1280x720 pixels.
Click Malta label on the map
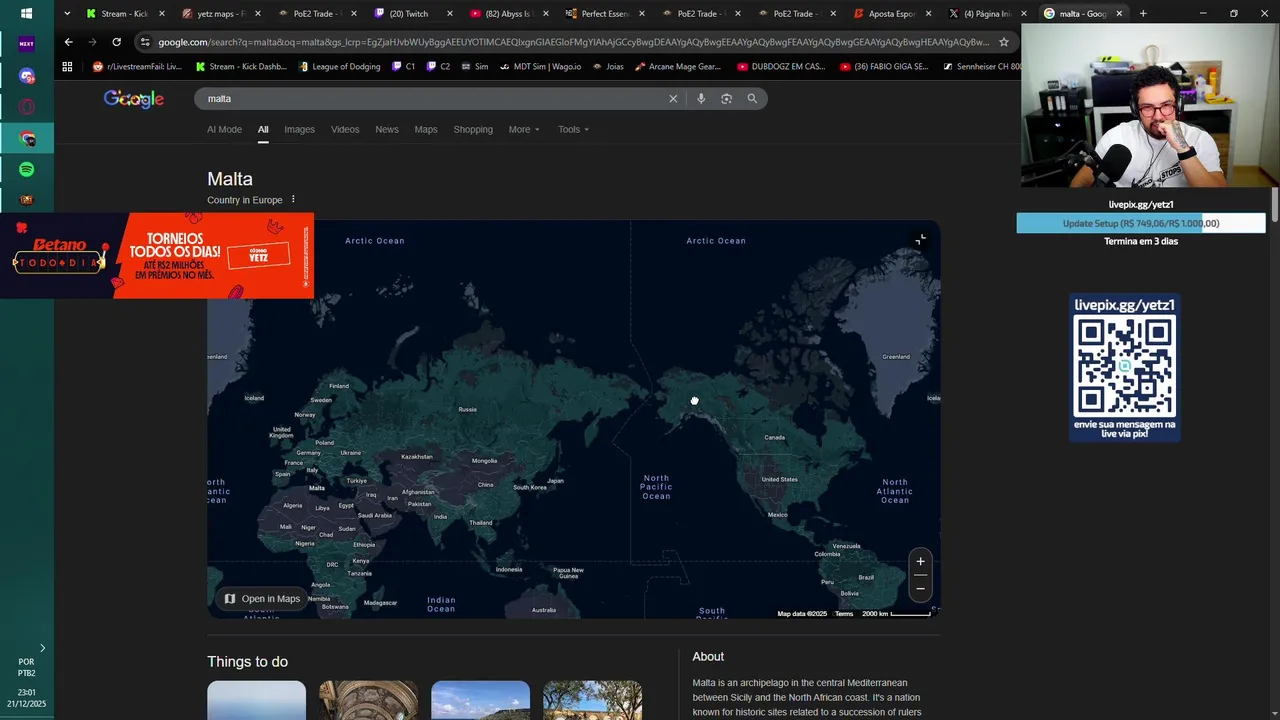[x=317, y=488]
